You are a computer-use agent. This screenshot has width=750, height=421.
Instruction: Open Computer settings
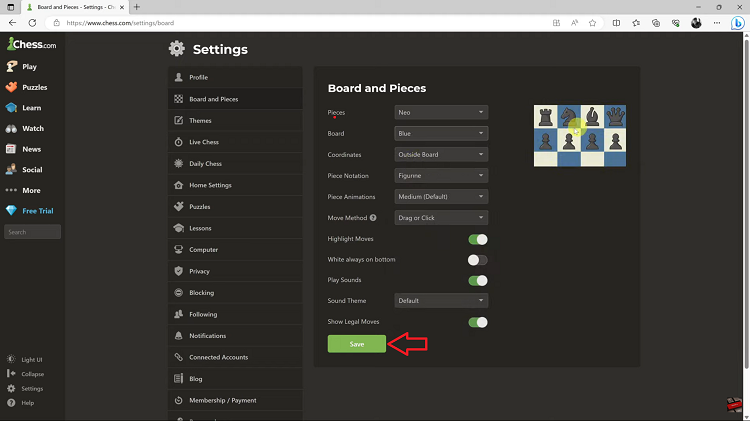point(235,249)
